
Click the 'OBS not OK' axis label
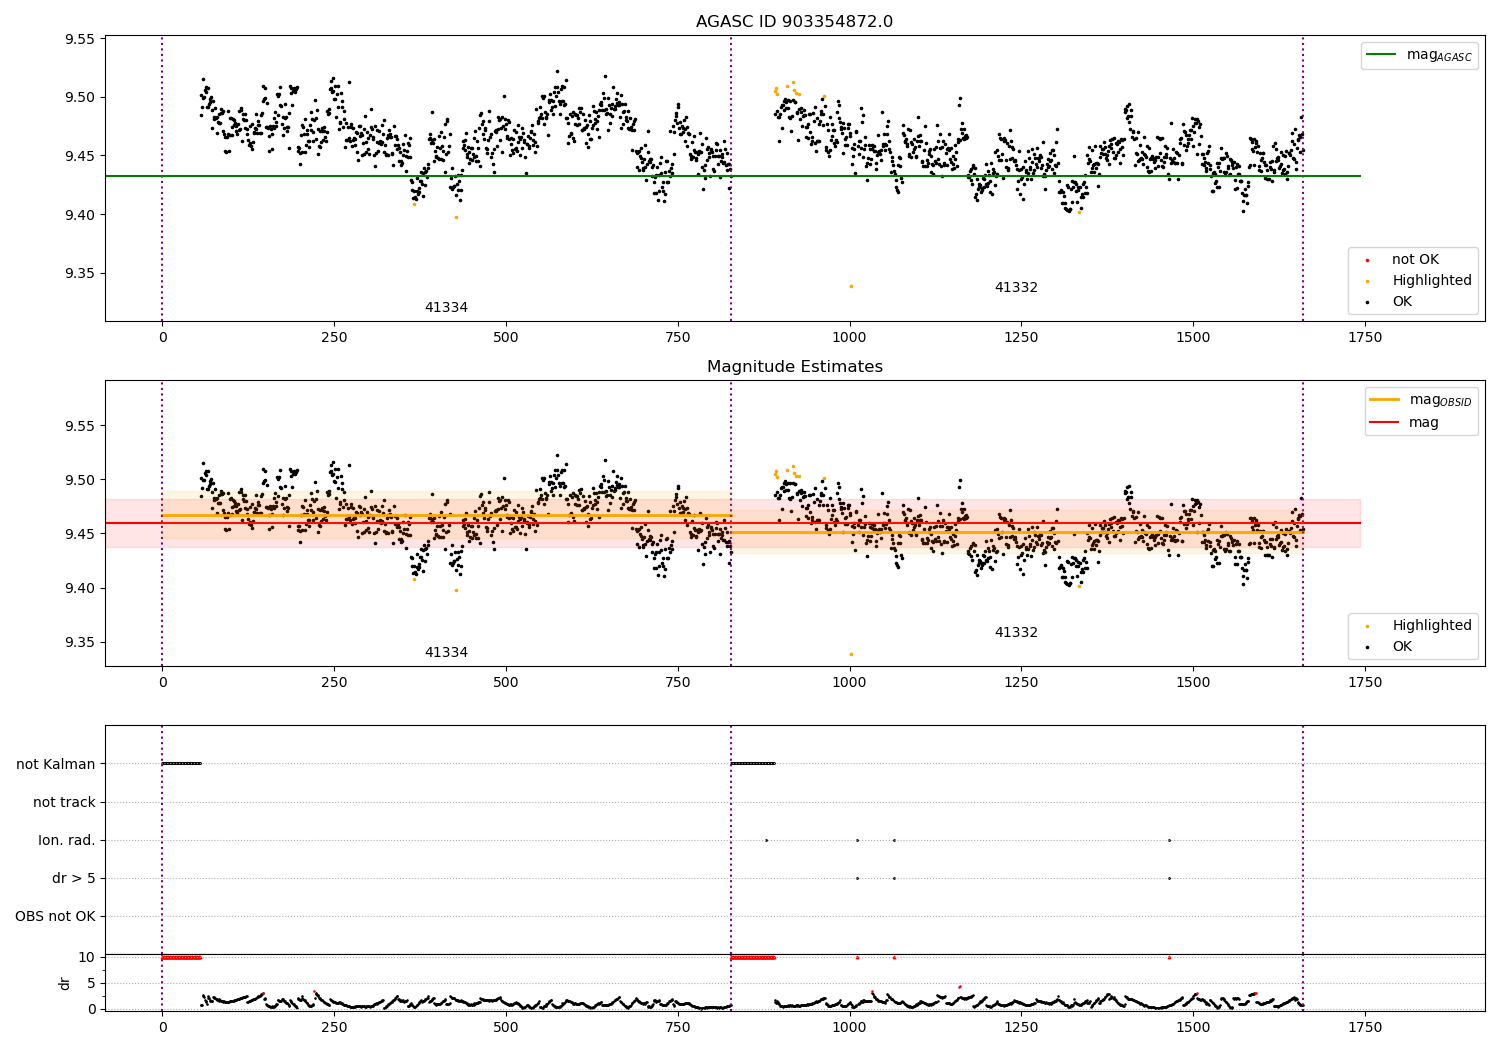[55, 916]
